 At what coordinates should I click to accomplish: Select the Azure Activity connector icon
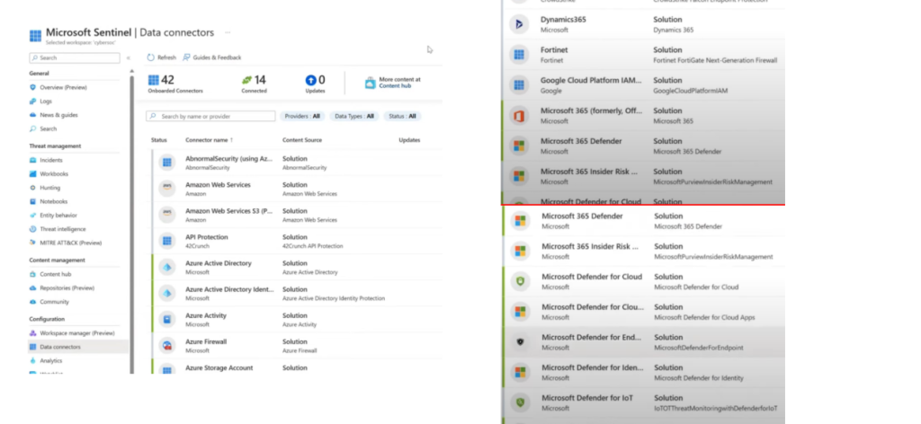coord(167,319)
